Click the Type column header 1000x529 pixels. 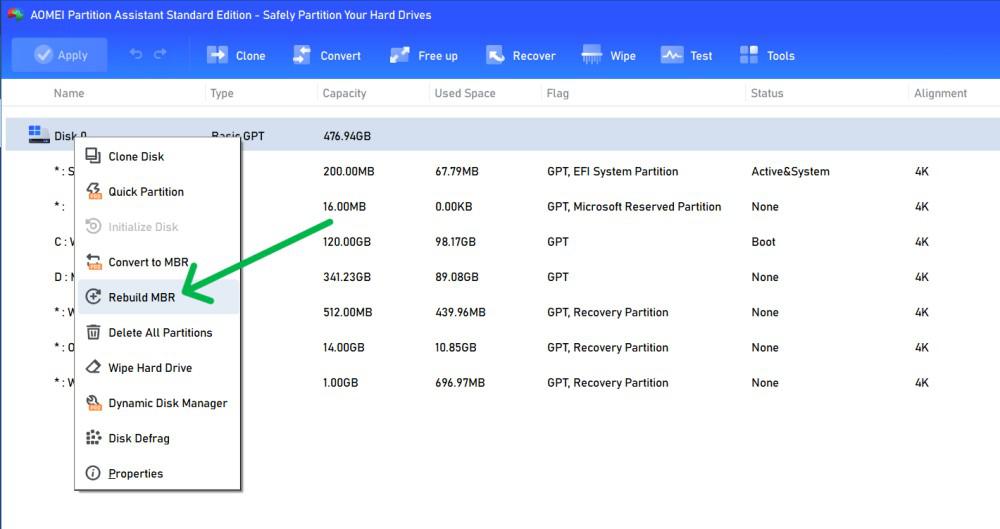point(222,93)
